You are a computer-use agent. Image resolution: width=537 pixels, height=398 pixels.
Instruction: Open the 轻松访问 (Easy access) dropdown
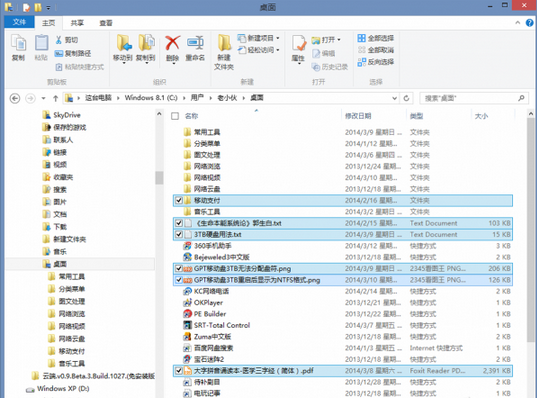[259, 50]
